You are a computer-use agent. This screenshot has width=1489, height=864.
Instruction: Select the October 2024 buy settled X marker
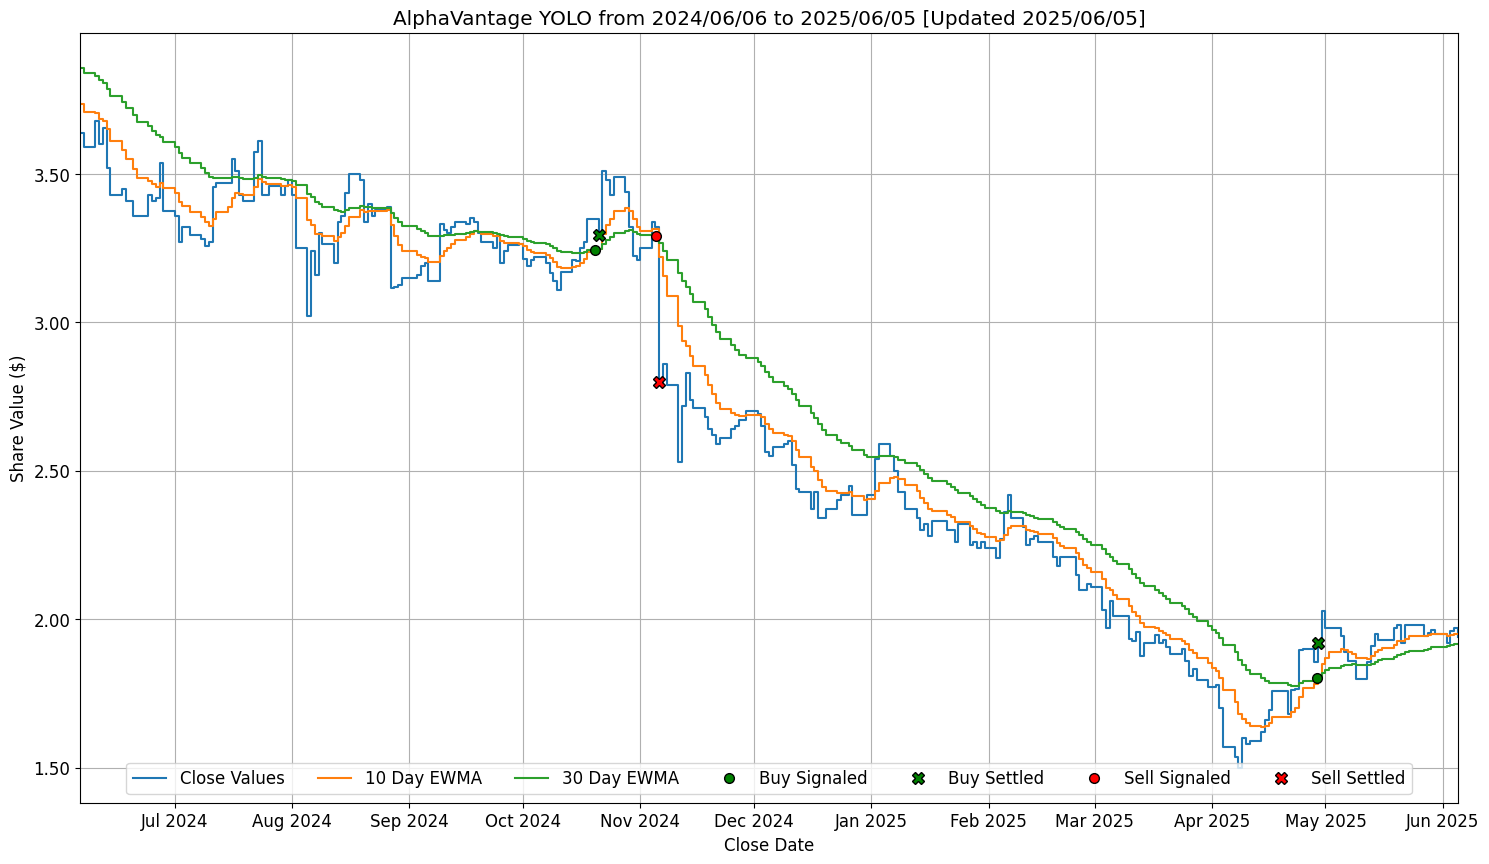pos(599,235)
